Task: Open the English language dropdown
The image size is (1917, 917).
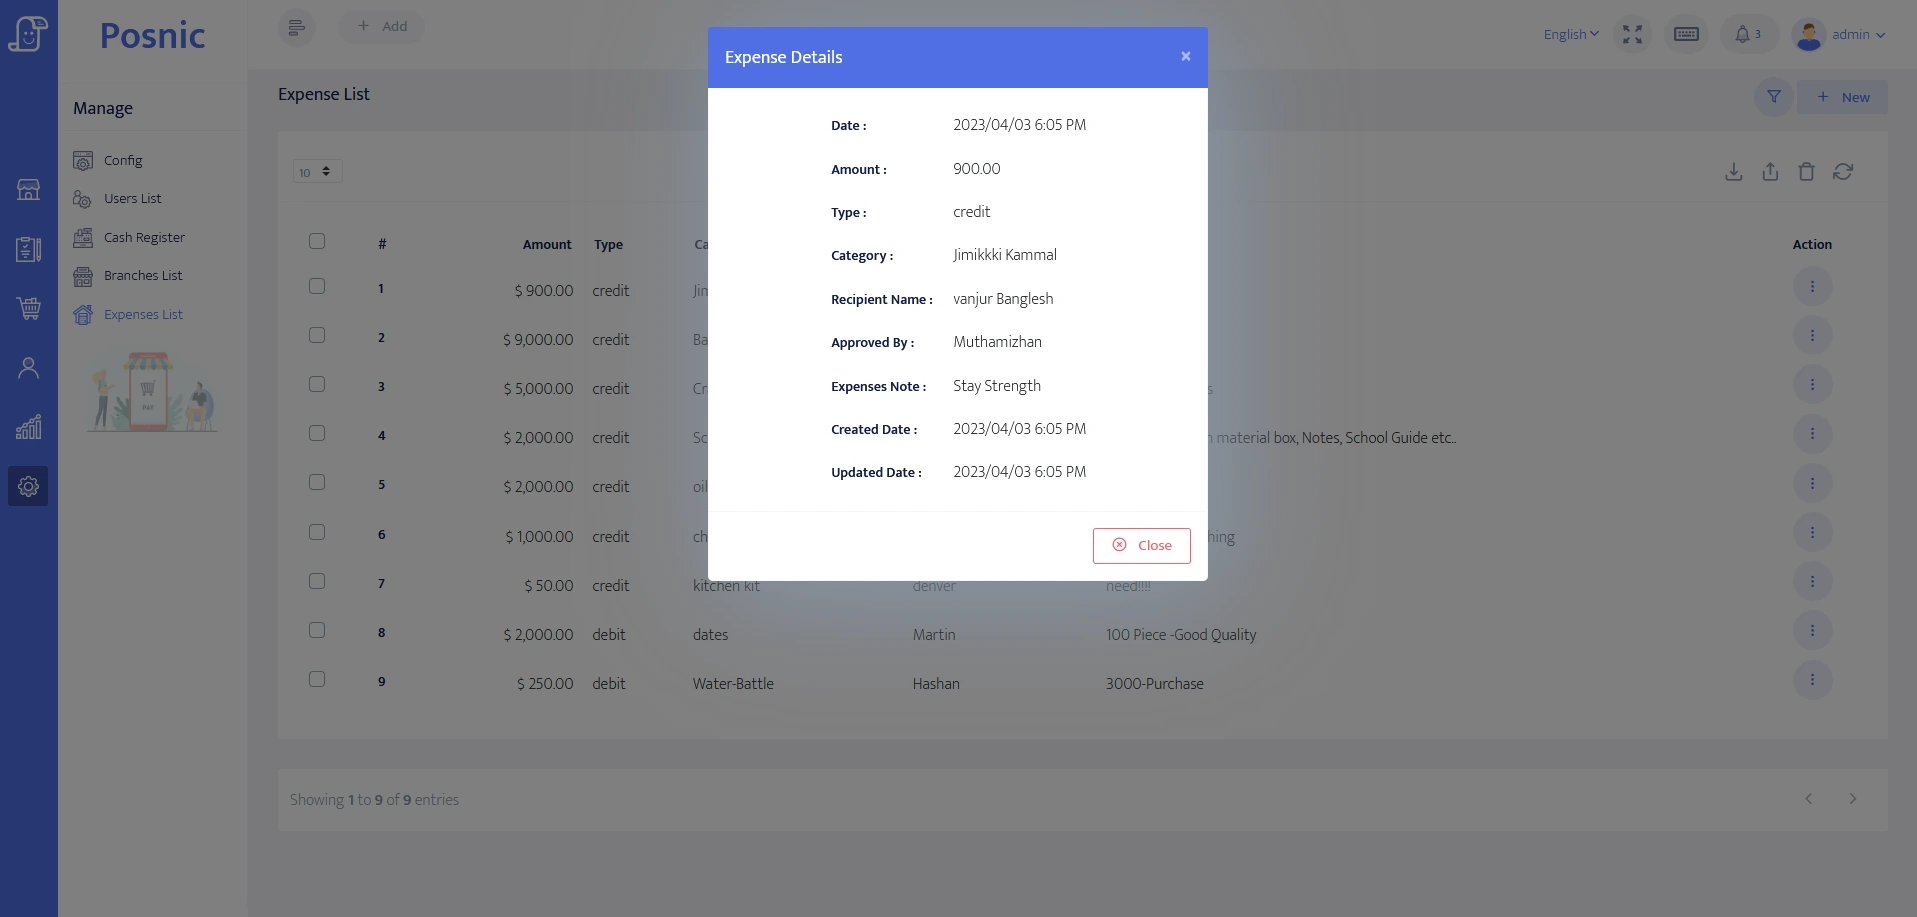Action: pyautogui.click(x=1570, y=35)
